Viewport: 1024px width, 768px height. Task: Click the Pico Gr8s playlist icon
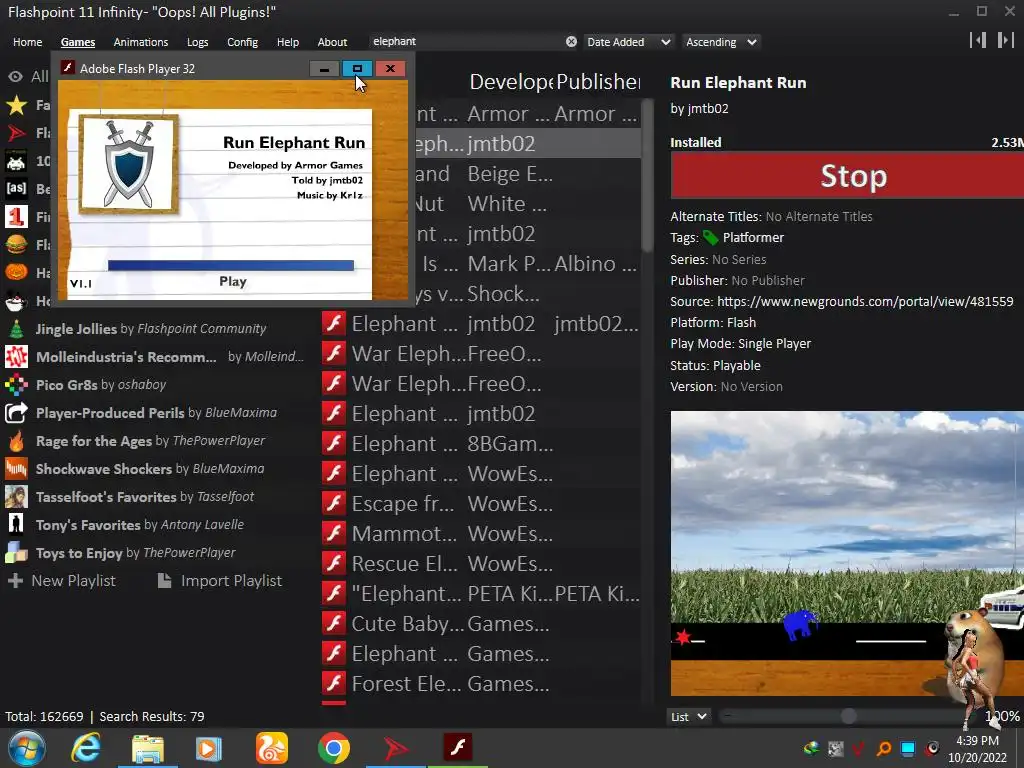(16, 385)
